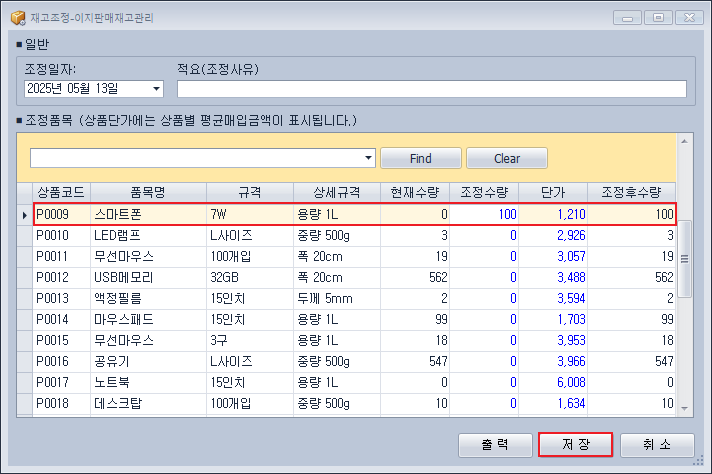Click the LED램프 item name cell
This screenshot has width=712, height=474.
click(148, 236)
